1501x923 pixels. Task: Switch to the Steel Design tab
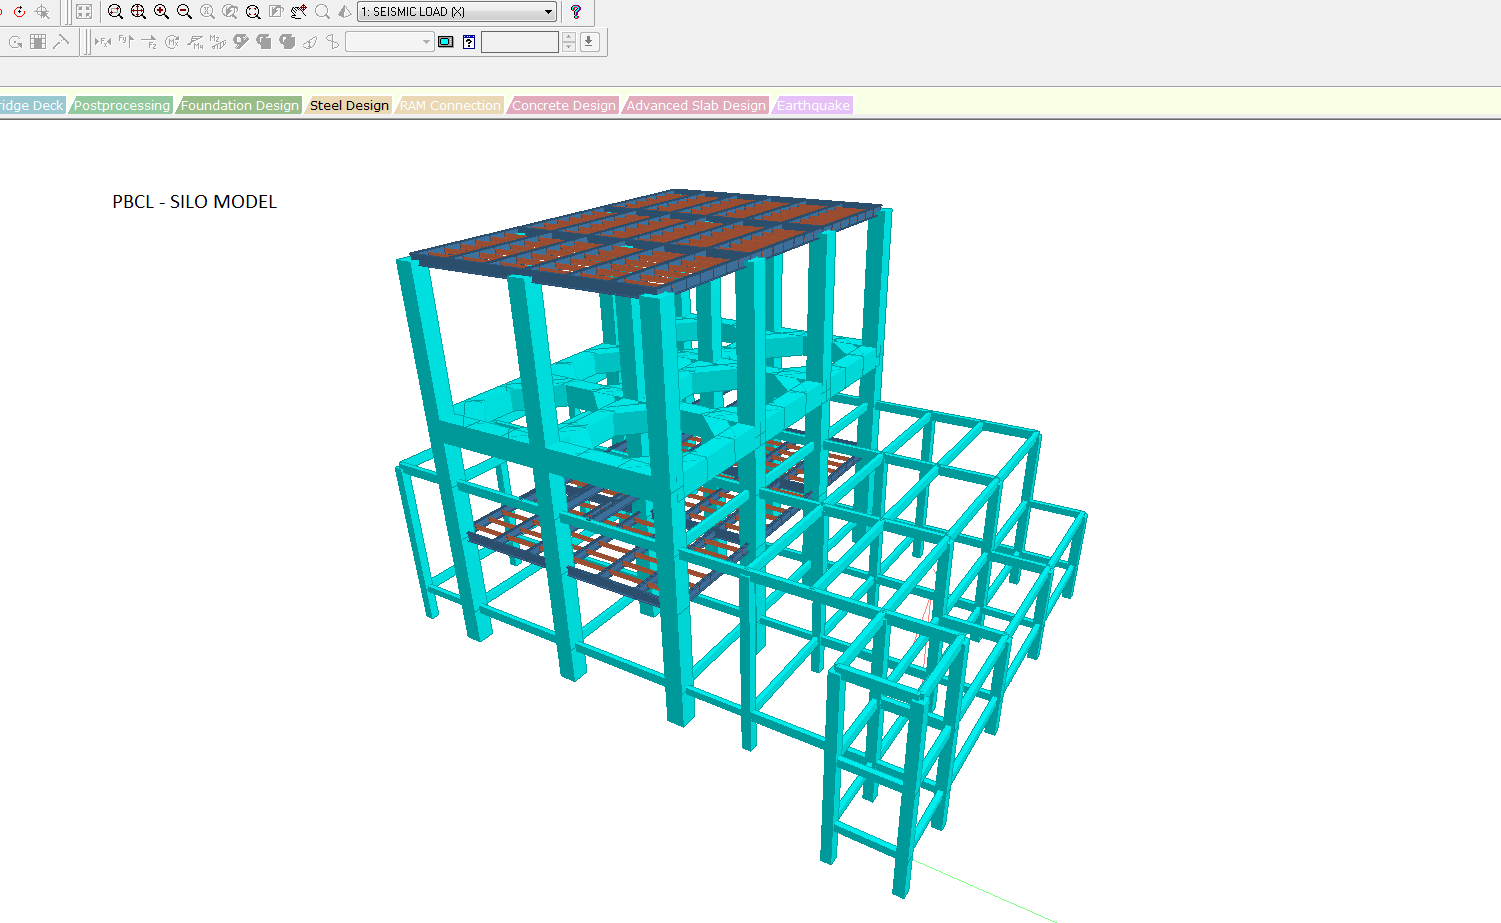point(348,105)
